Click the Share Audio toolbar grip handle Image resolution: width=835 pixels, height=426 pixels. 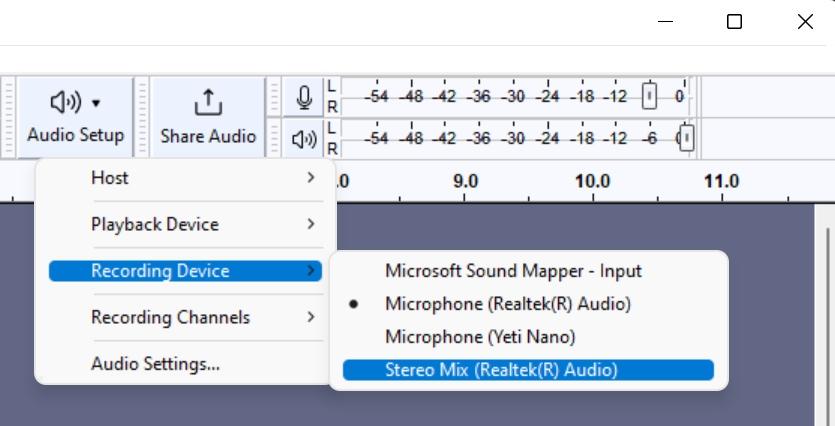(142, 117)
